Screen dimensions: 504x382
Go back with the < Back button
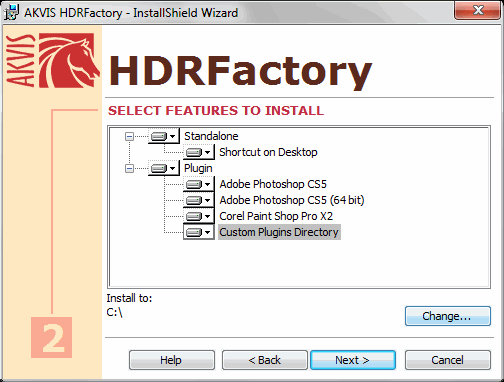click(x=265, y=360)
